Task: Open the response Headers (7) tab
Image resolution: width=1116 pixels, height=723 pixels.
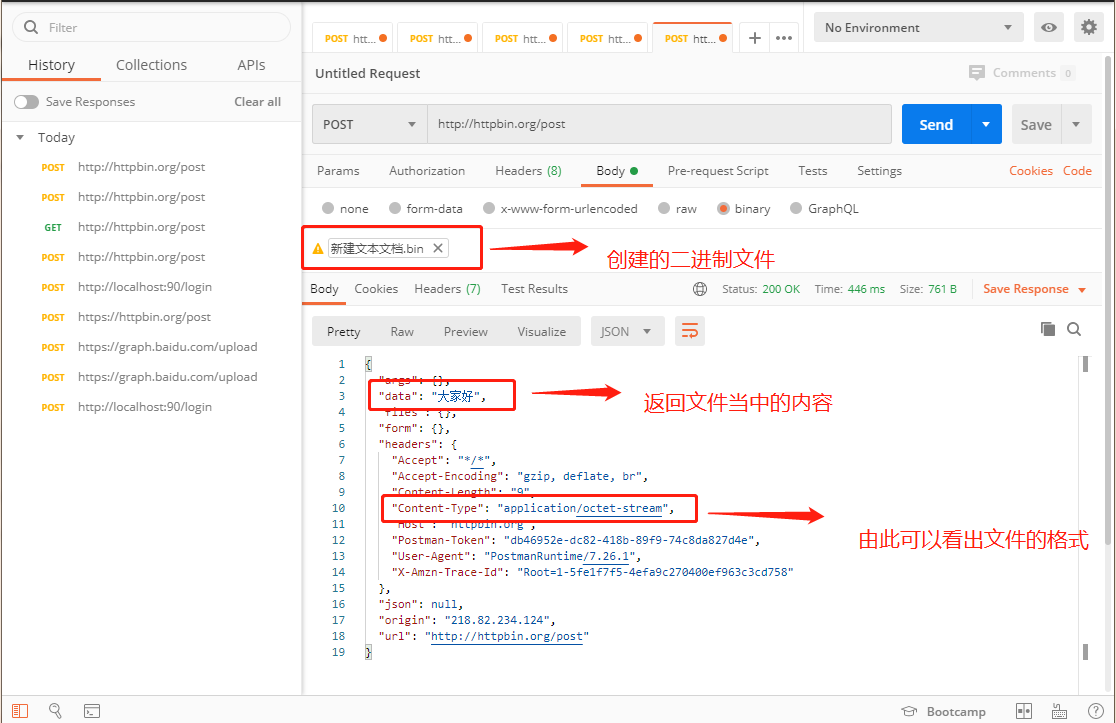Action: tap(448, 289)
